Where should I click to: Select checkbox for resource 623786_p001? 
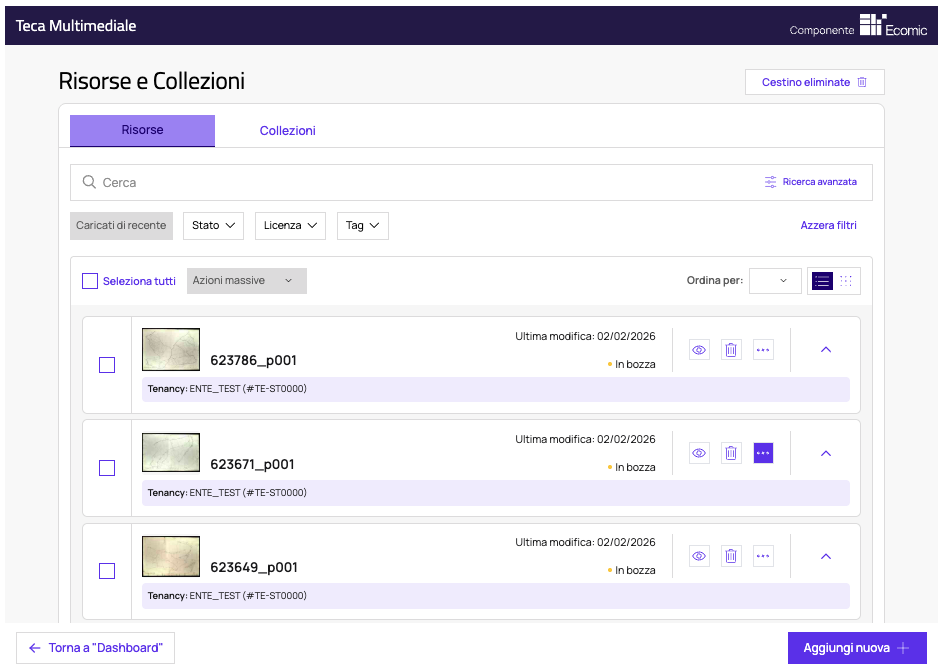(x=107, y=365)
